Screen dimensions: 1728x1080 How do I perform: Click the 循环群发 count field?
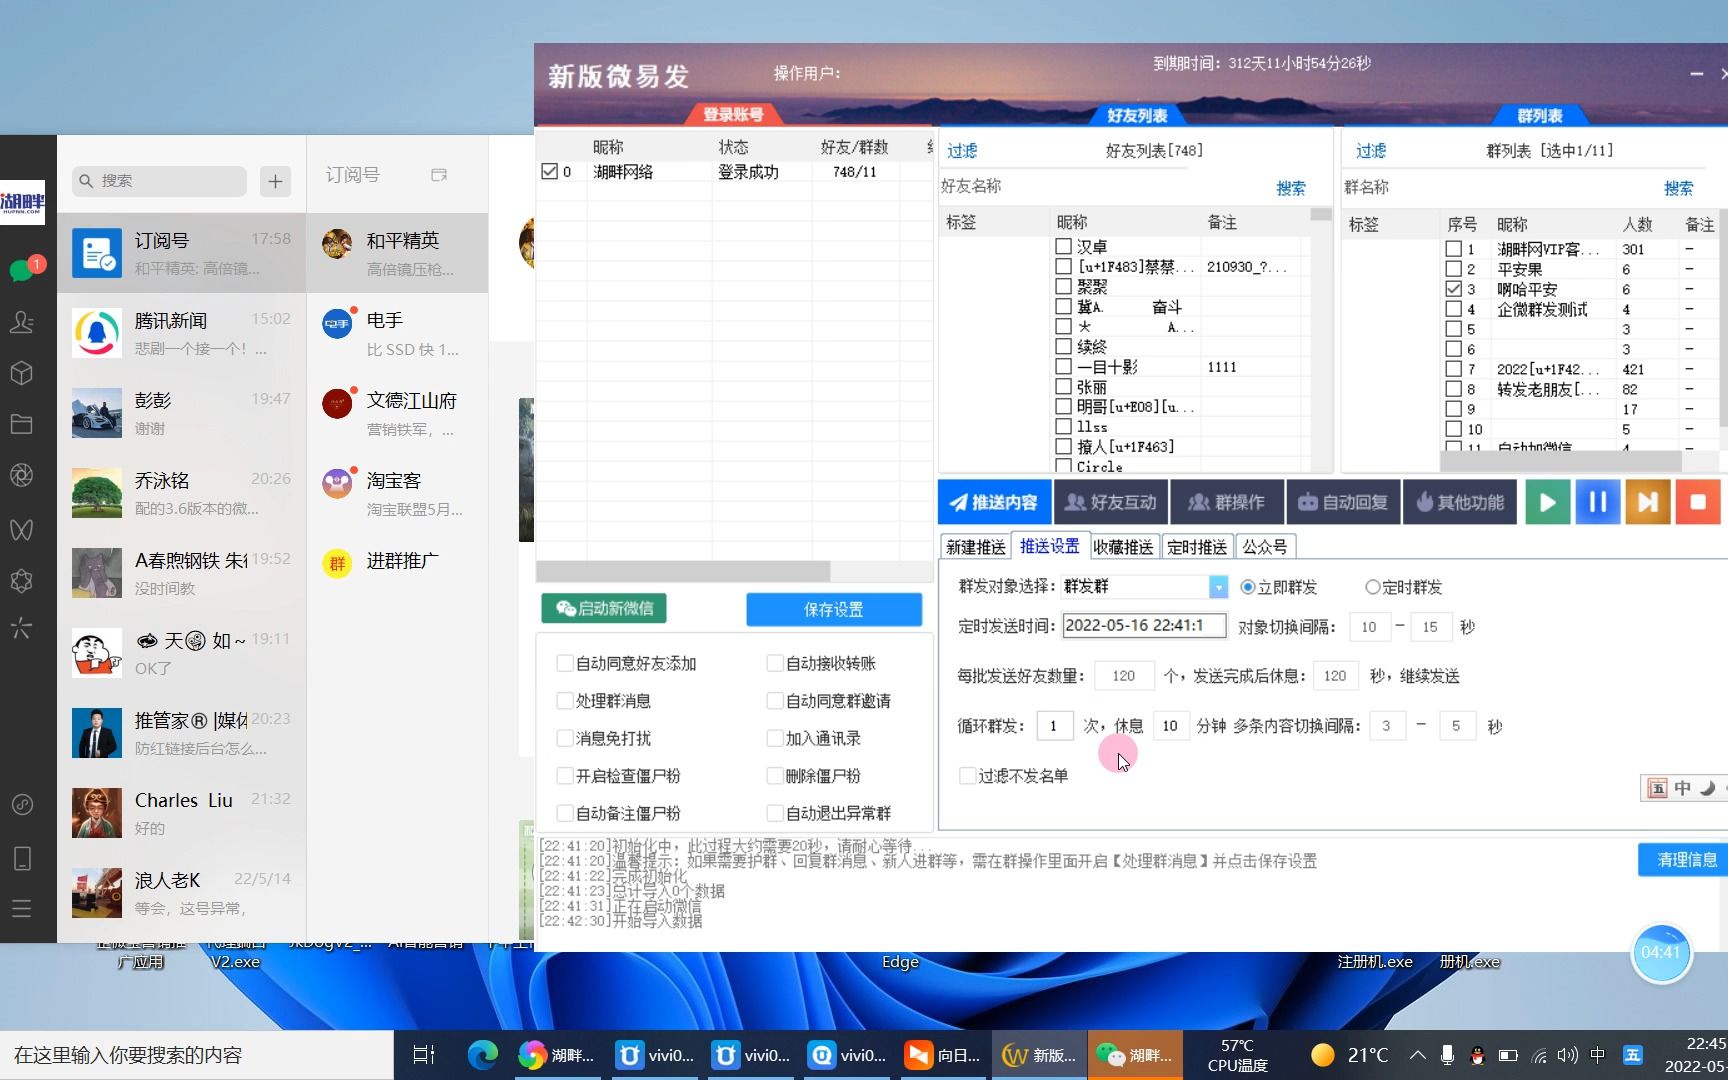[1053, 726]
